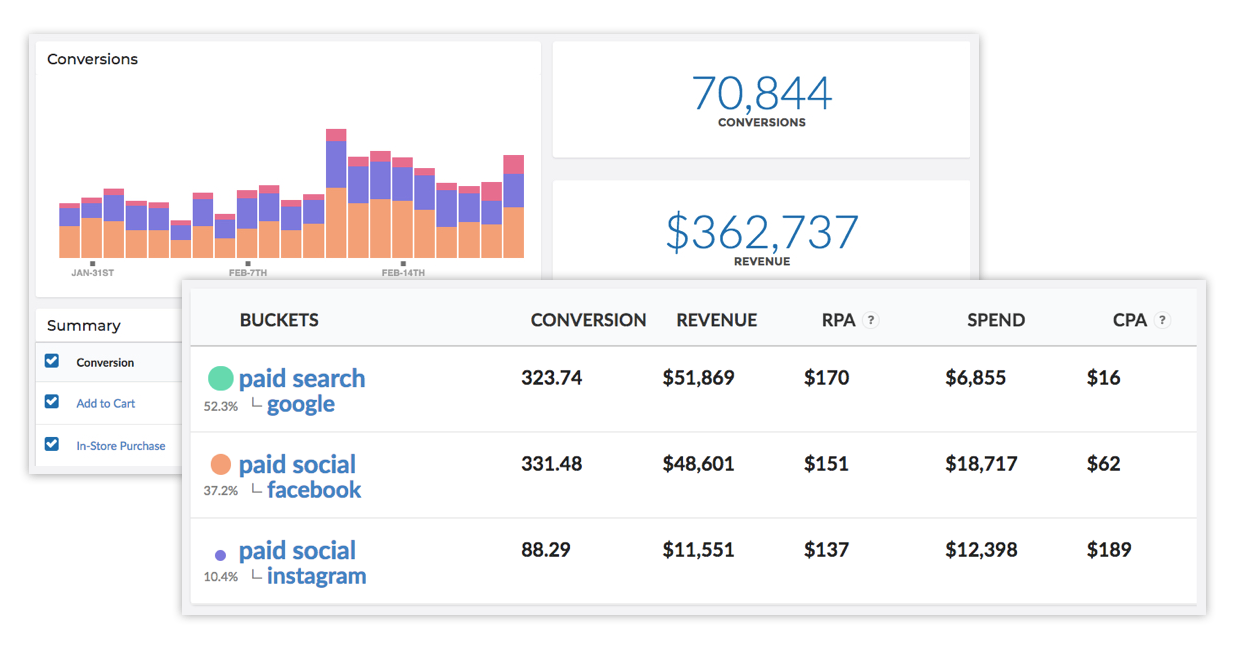Click the $16 CPA cell
Image resolution: width=1234 pixels, height=649 pixels.
pos(1103,378)
